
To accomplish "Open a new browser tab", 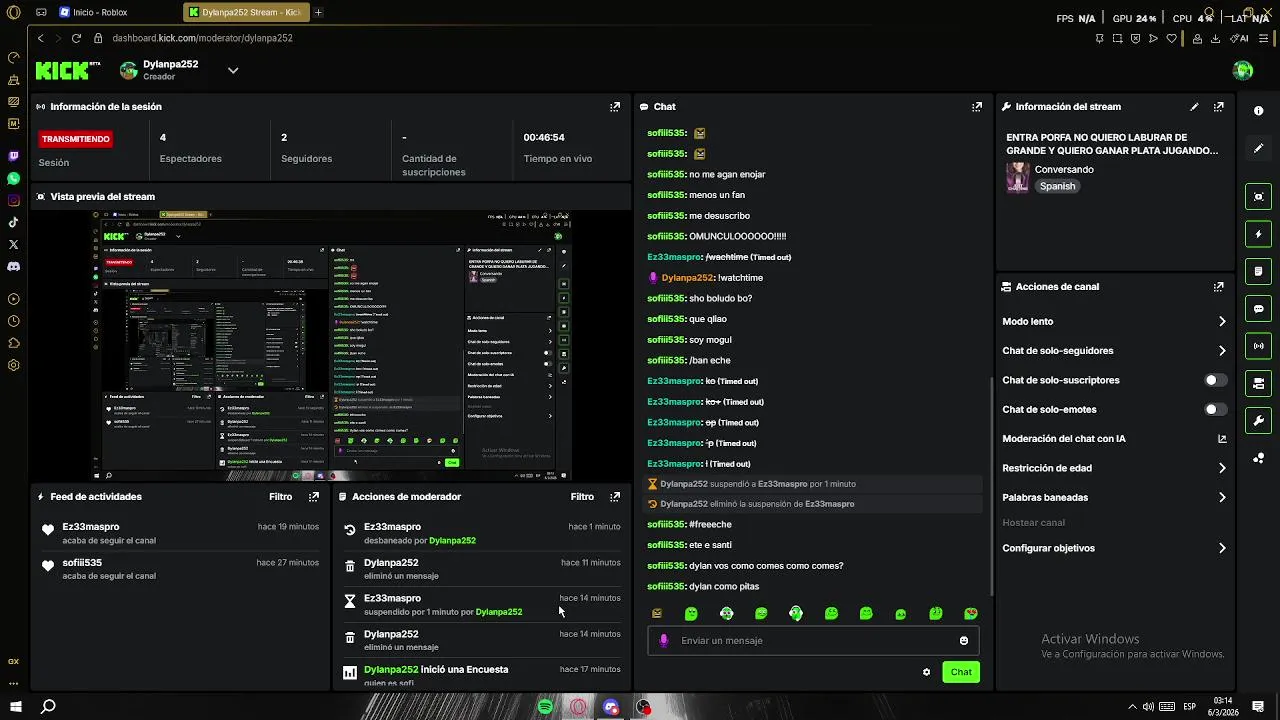I will tap(318, 12).
